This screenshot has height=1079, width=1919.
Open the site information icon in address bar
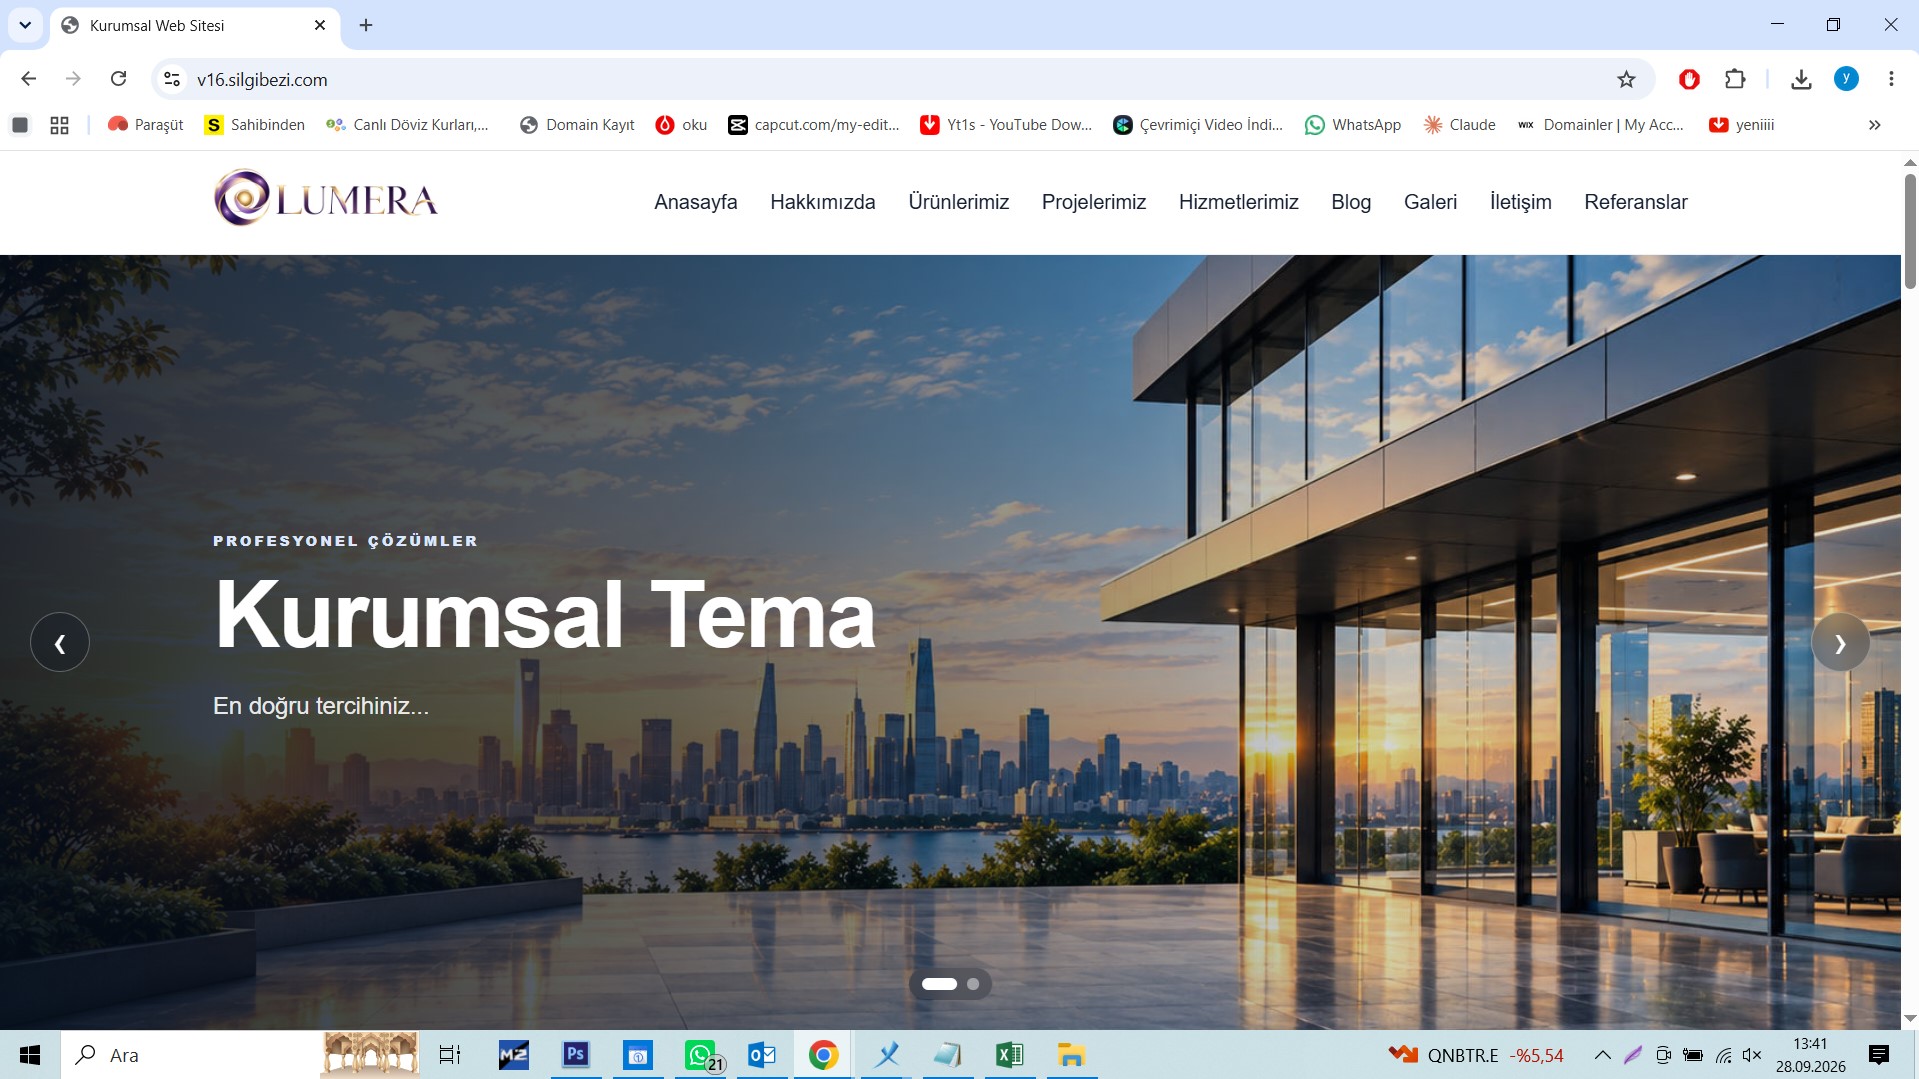click(x=172, y=79)
